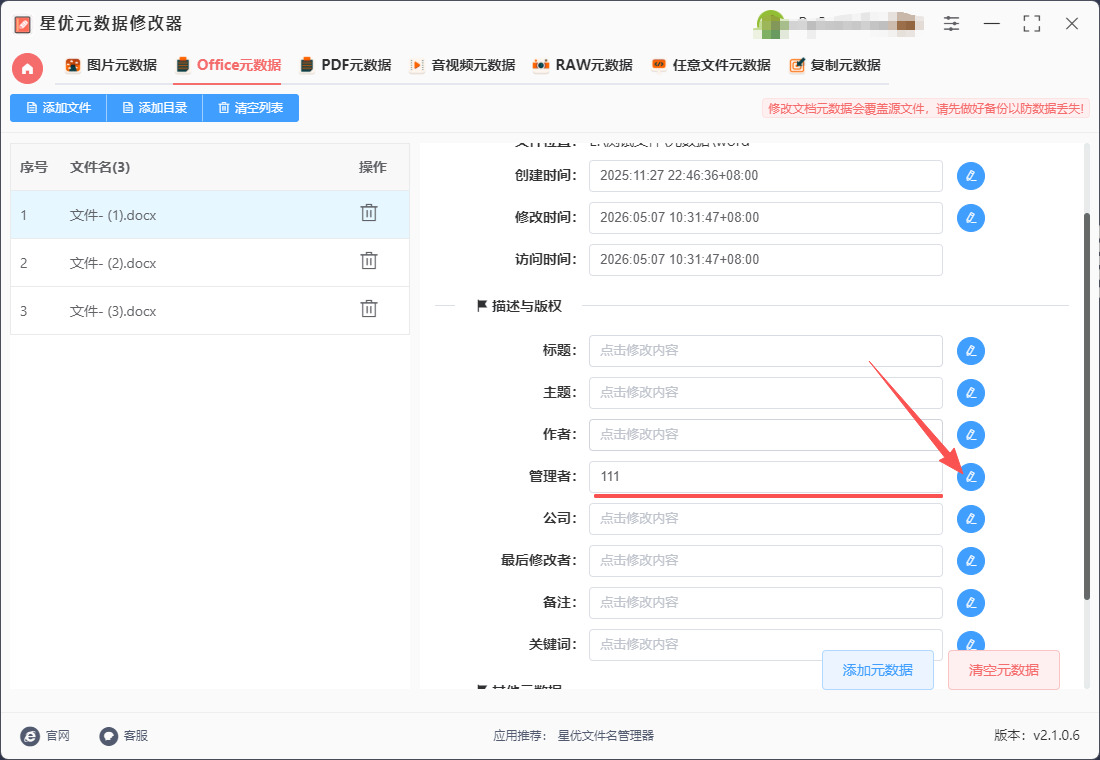The height and width of the screenshot is (760, 1100).
Task: Click the 添加文件 button
Action: 58,108
